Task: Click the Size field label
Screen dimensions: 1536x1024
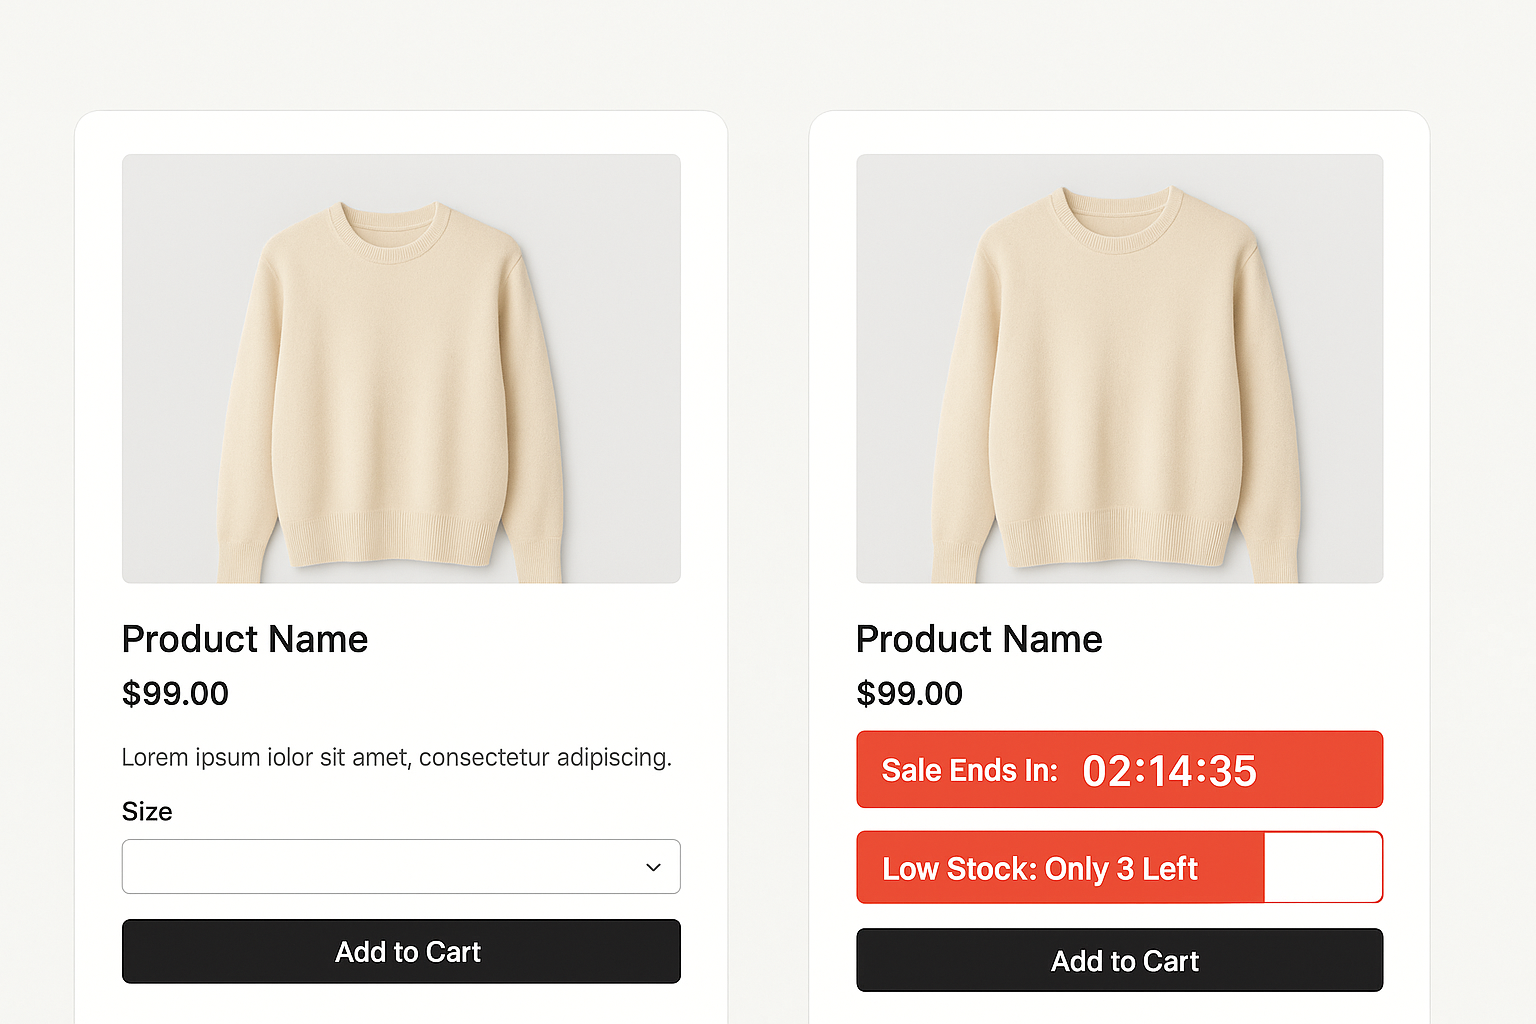Action: coord(147,812)
